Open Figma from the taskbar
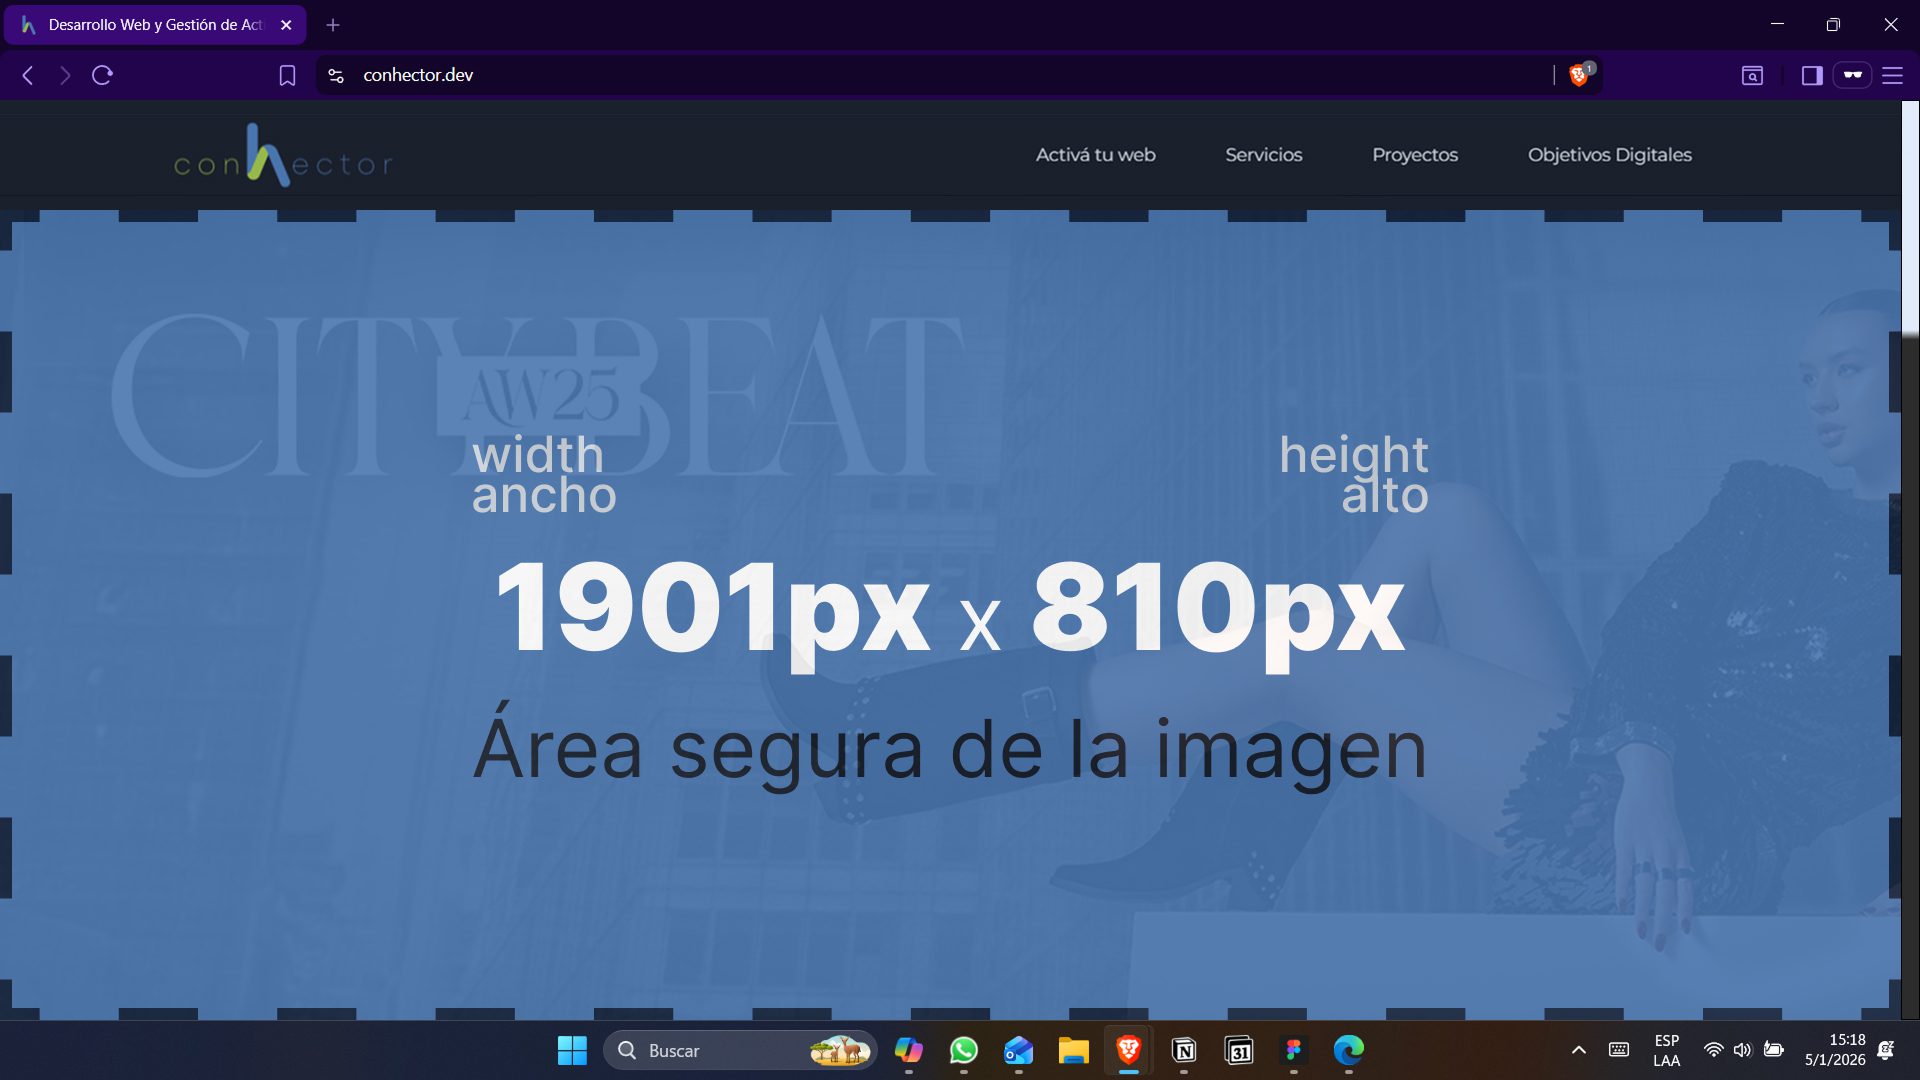 [x=1293, y=1050]
